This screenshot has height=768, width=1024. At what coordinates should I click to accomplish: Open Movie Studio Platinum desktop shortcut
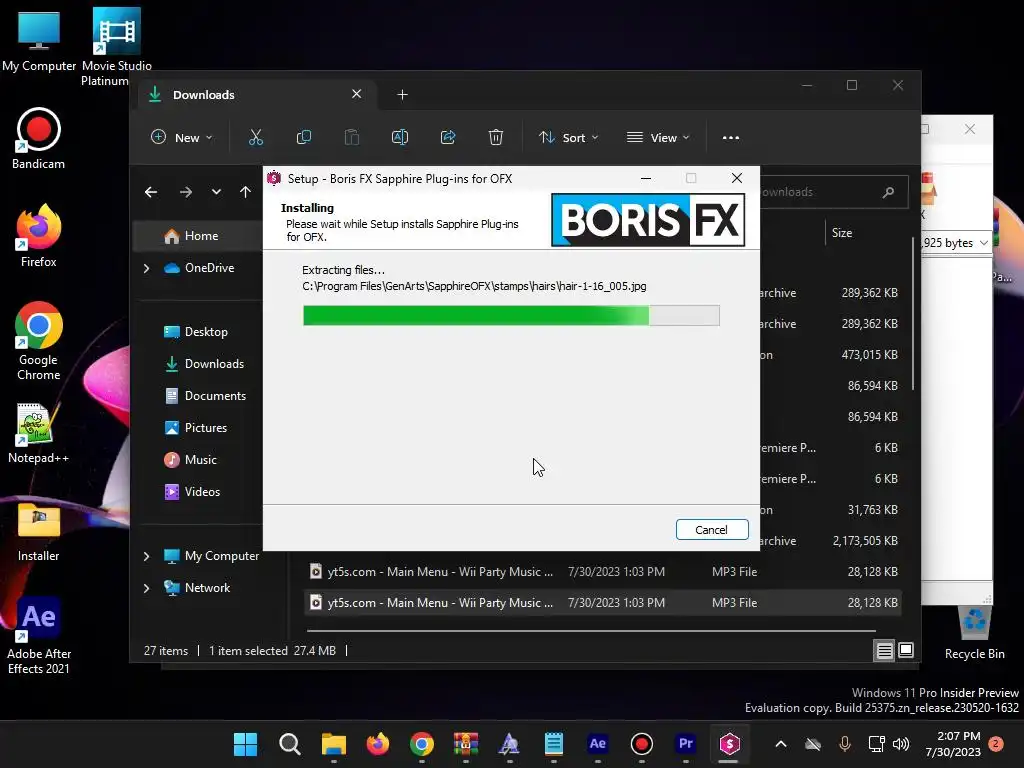click(116, 47)
